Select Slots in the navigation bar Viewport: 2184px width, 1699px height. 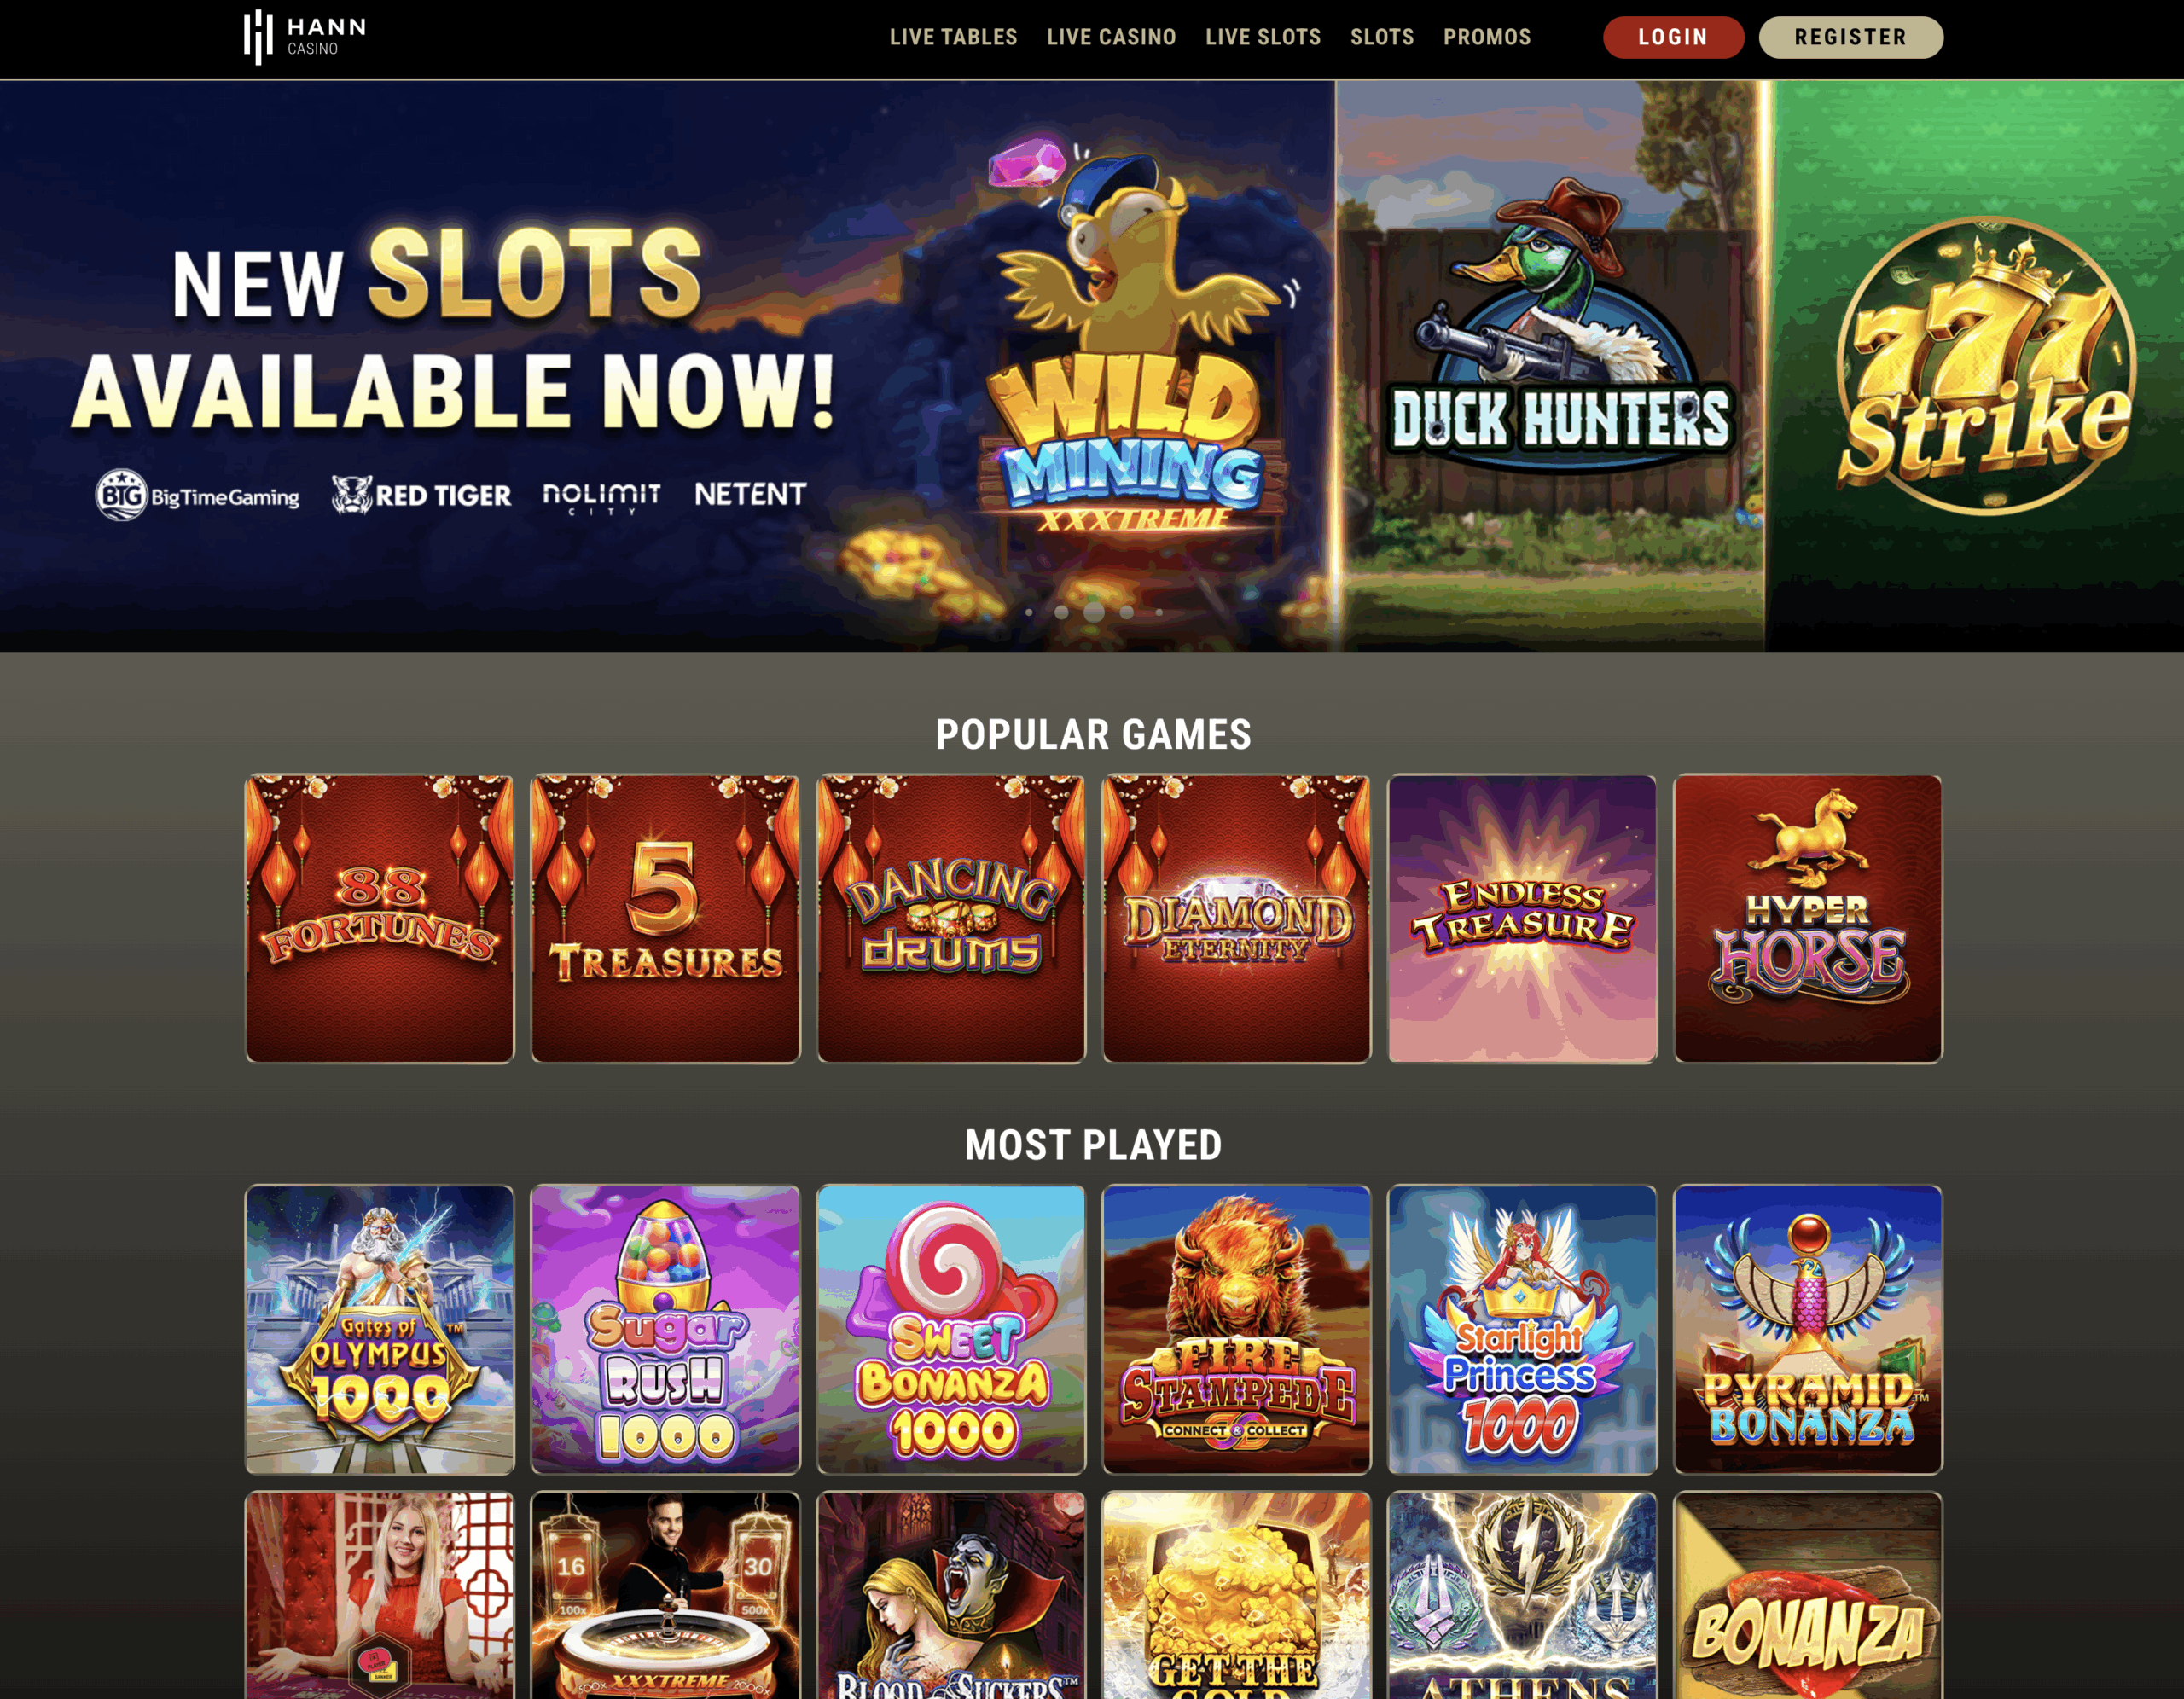1382,37
